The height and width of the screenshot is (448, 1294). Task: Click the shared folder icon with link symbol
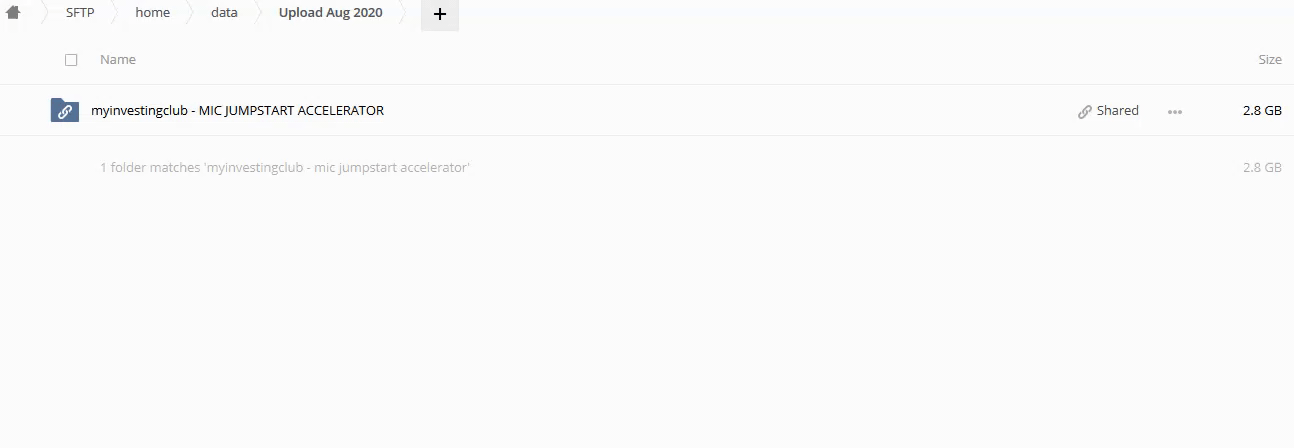65,110
